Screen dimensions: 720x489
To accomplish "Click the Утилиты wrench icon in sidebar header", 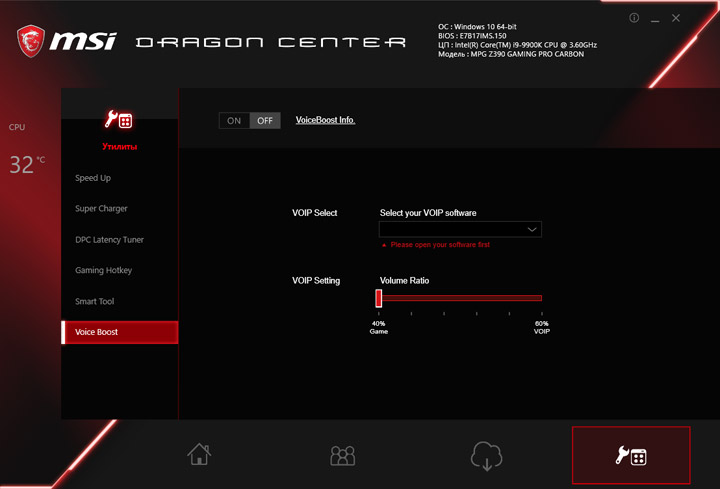I will (x=118, y=119).
